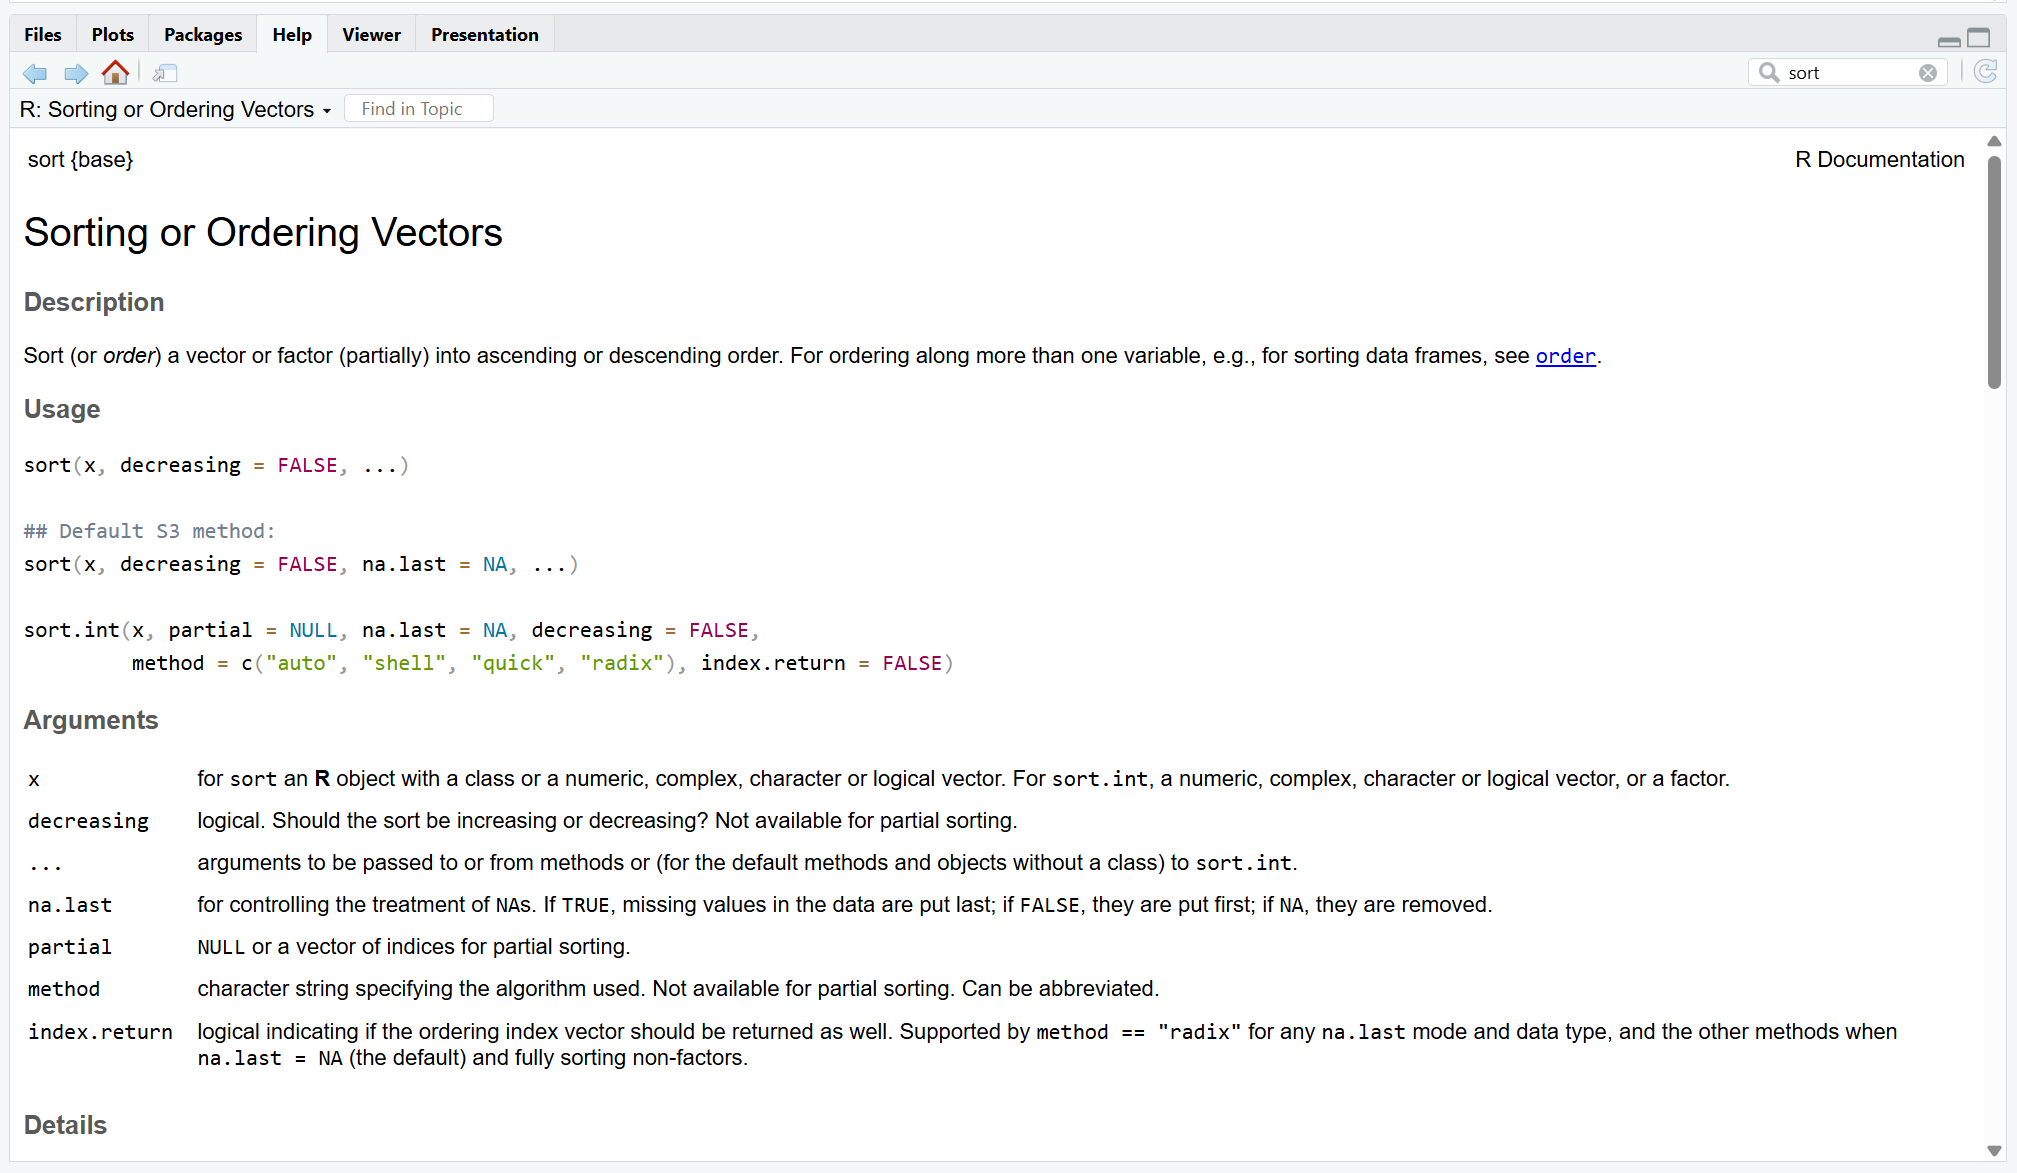This screenshot has height=1173, width=2017.
Task: Click the 'Description' section heading
Action: click(x=94, y=302)
